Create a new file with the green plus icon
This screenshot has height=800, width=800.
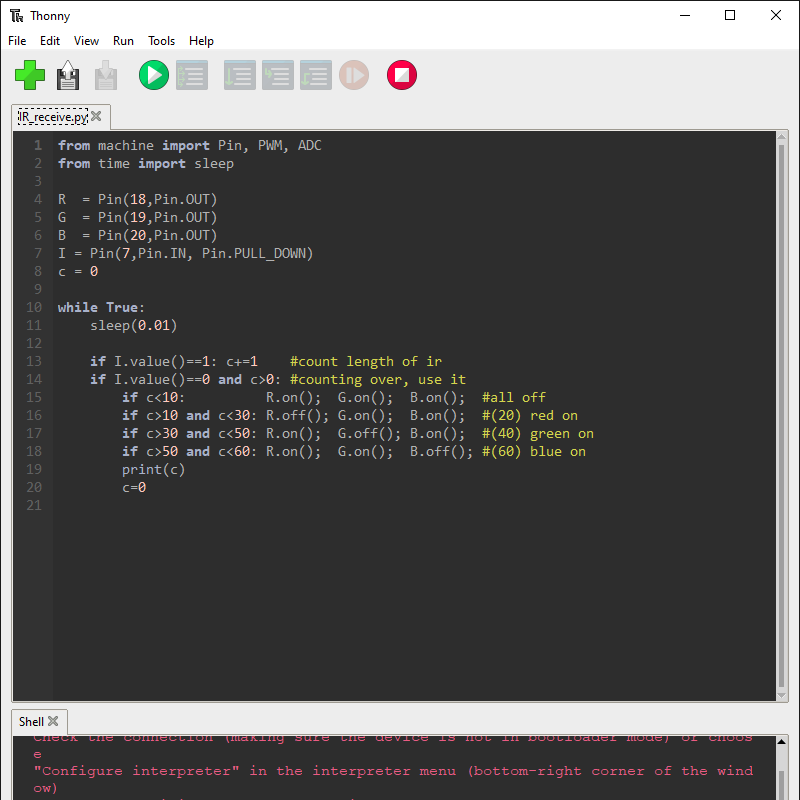pyautogui.click(x=30, y=75)
